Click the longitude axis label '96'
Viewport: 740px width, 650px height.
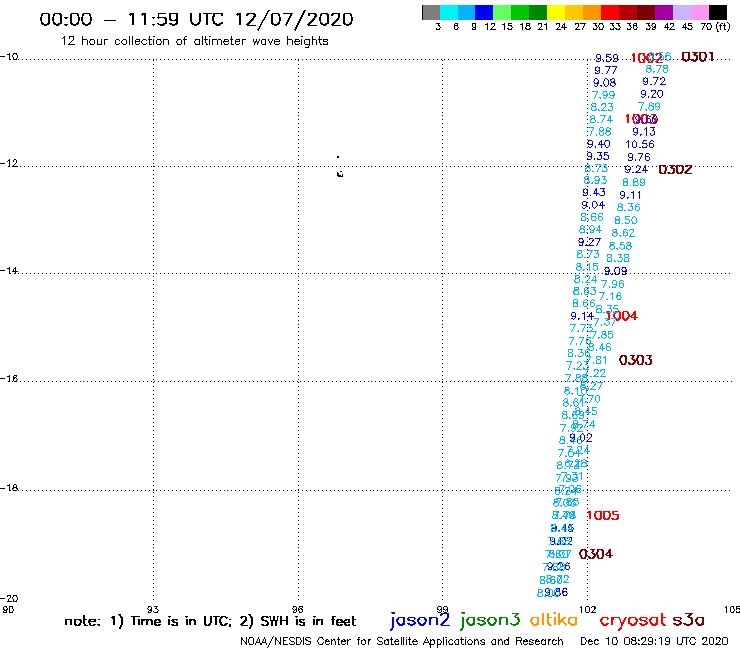tap(297, 609)
